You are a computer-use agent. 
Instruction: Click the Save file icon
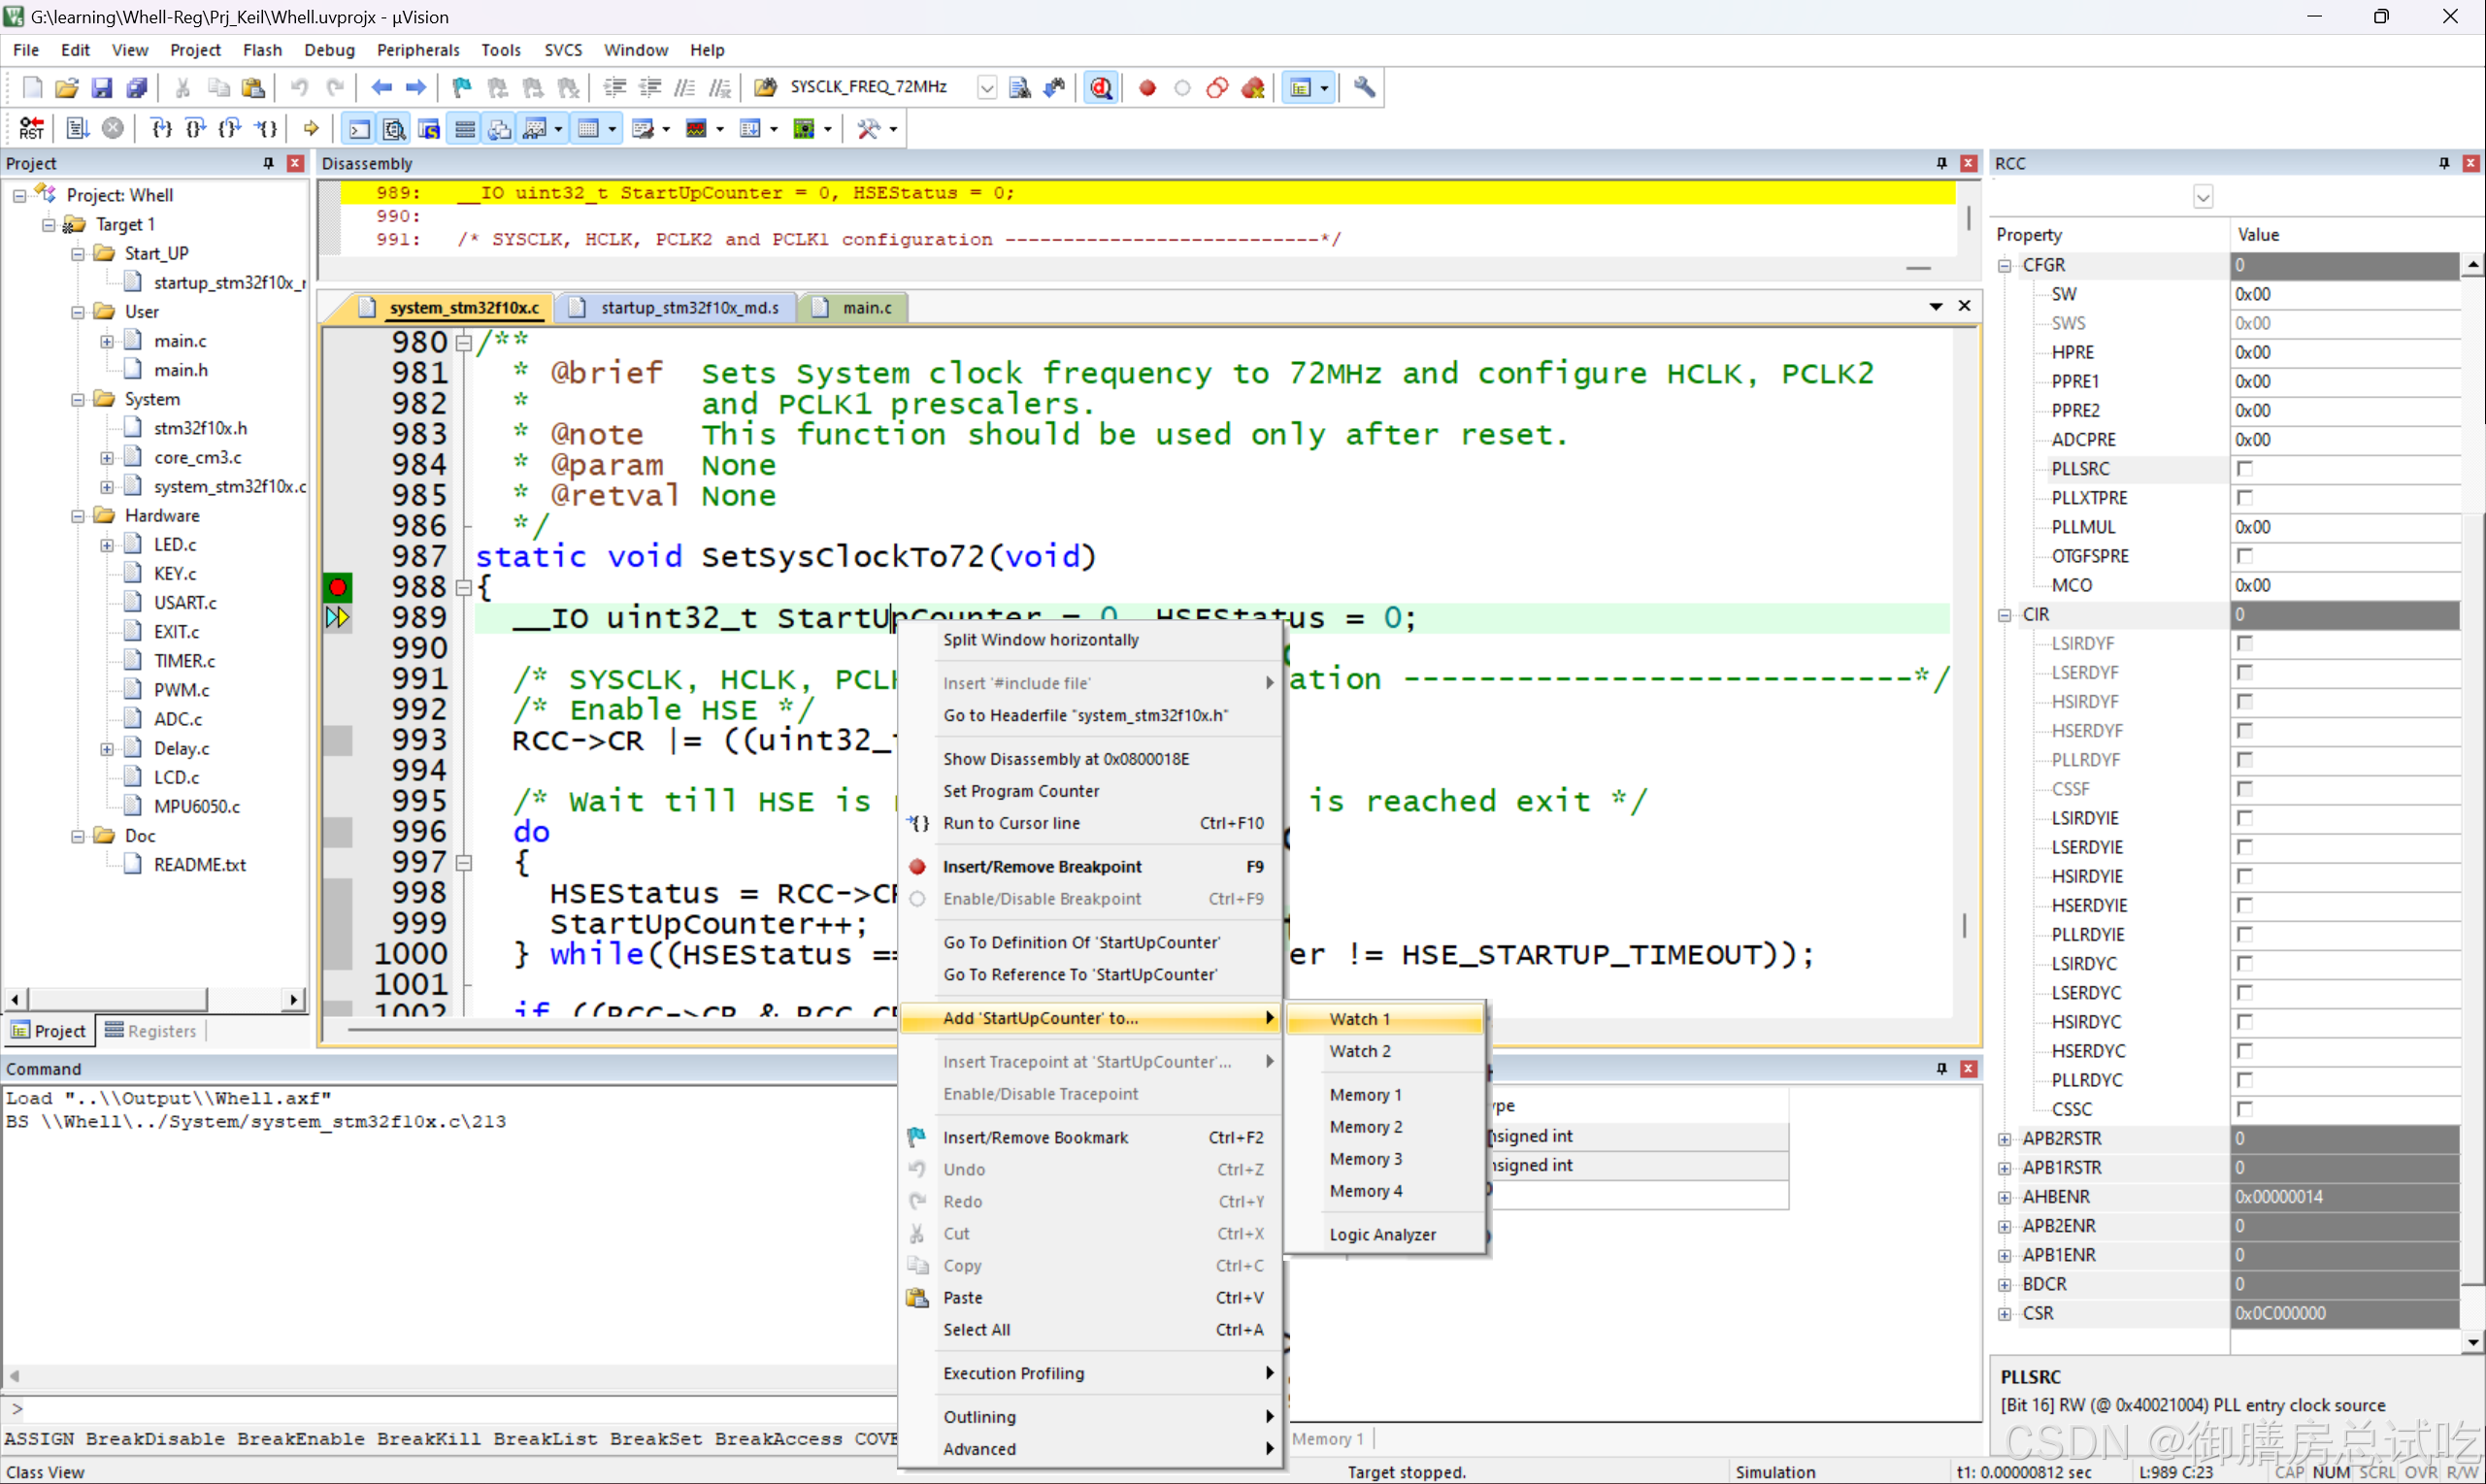pos(102,87)
